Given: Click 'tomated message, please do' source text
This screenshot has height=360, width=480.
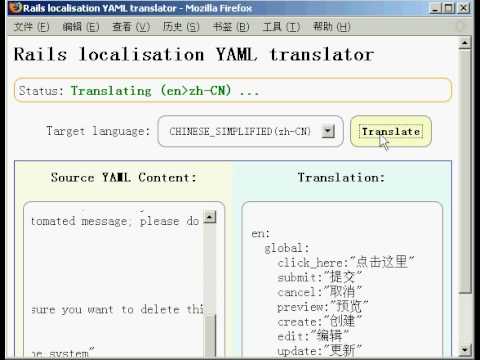Looking at the screenshot, I should click(x=115, y=221).
